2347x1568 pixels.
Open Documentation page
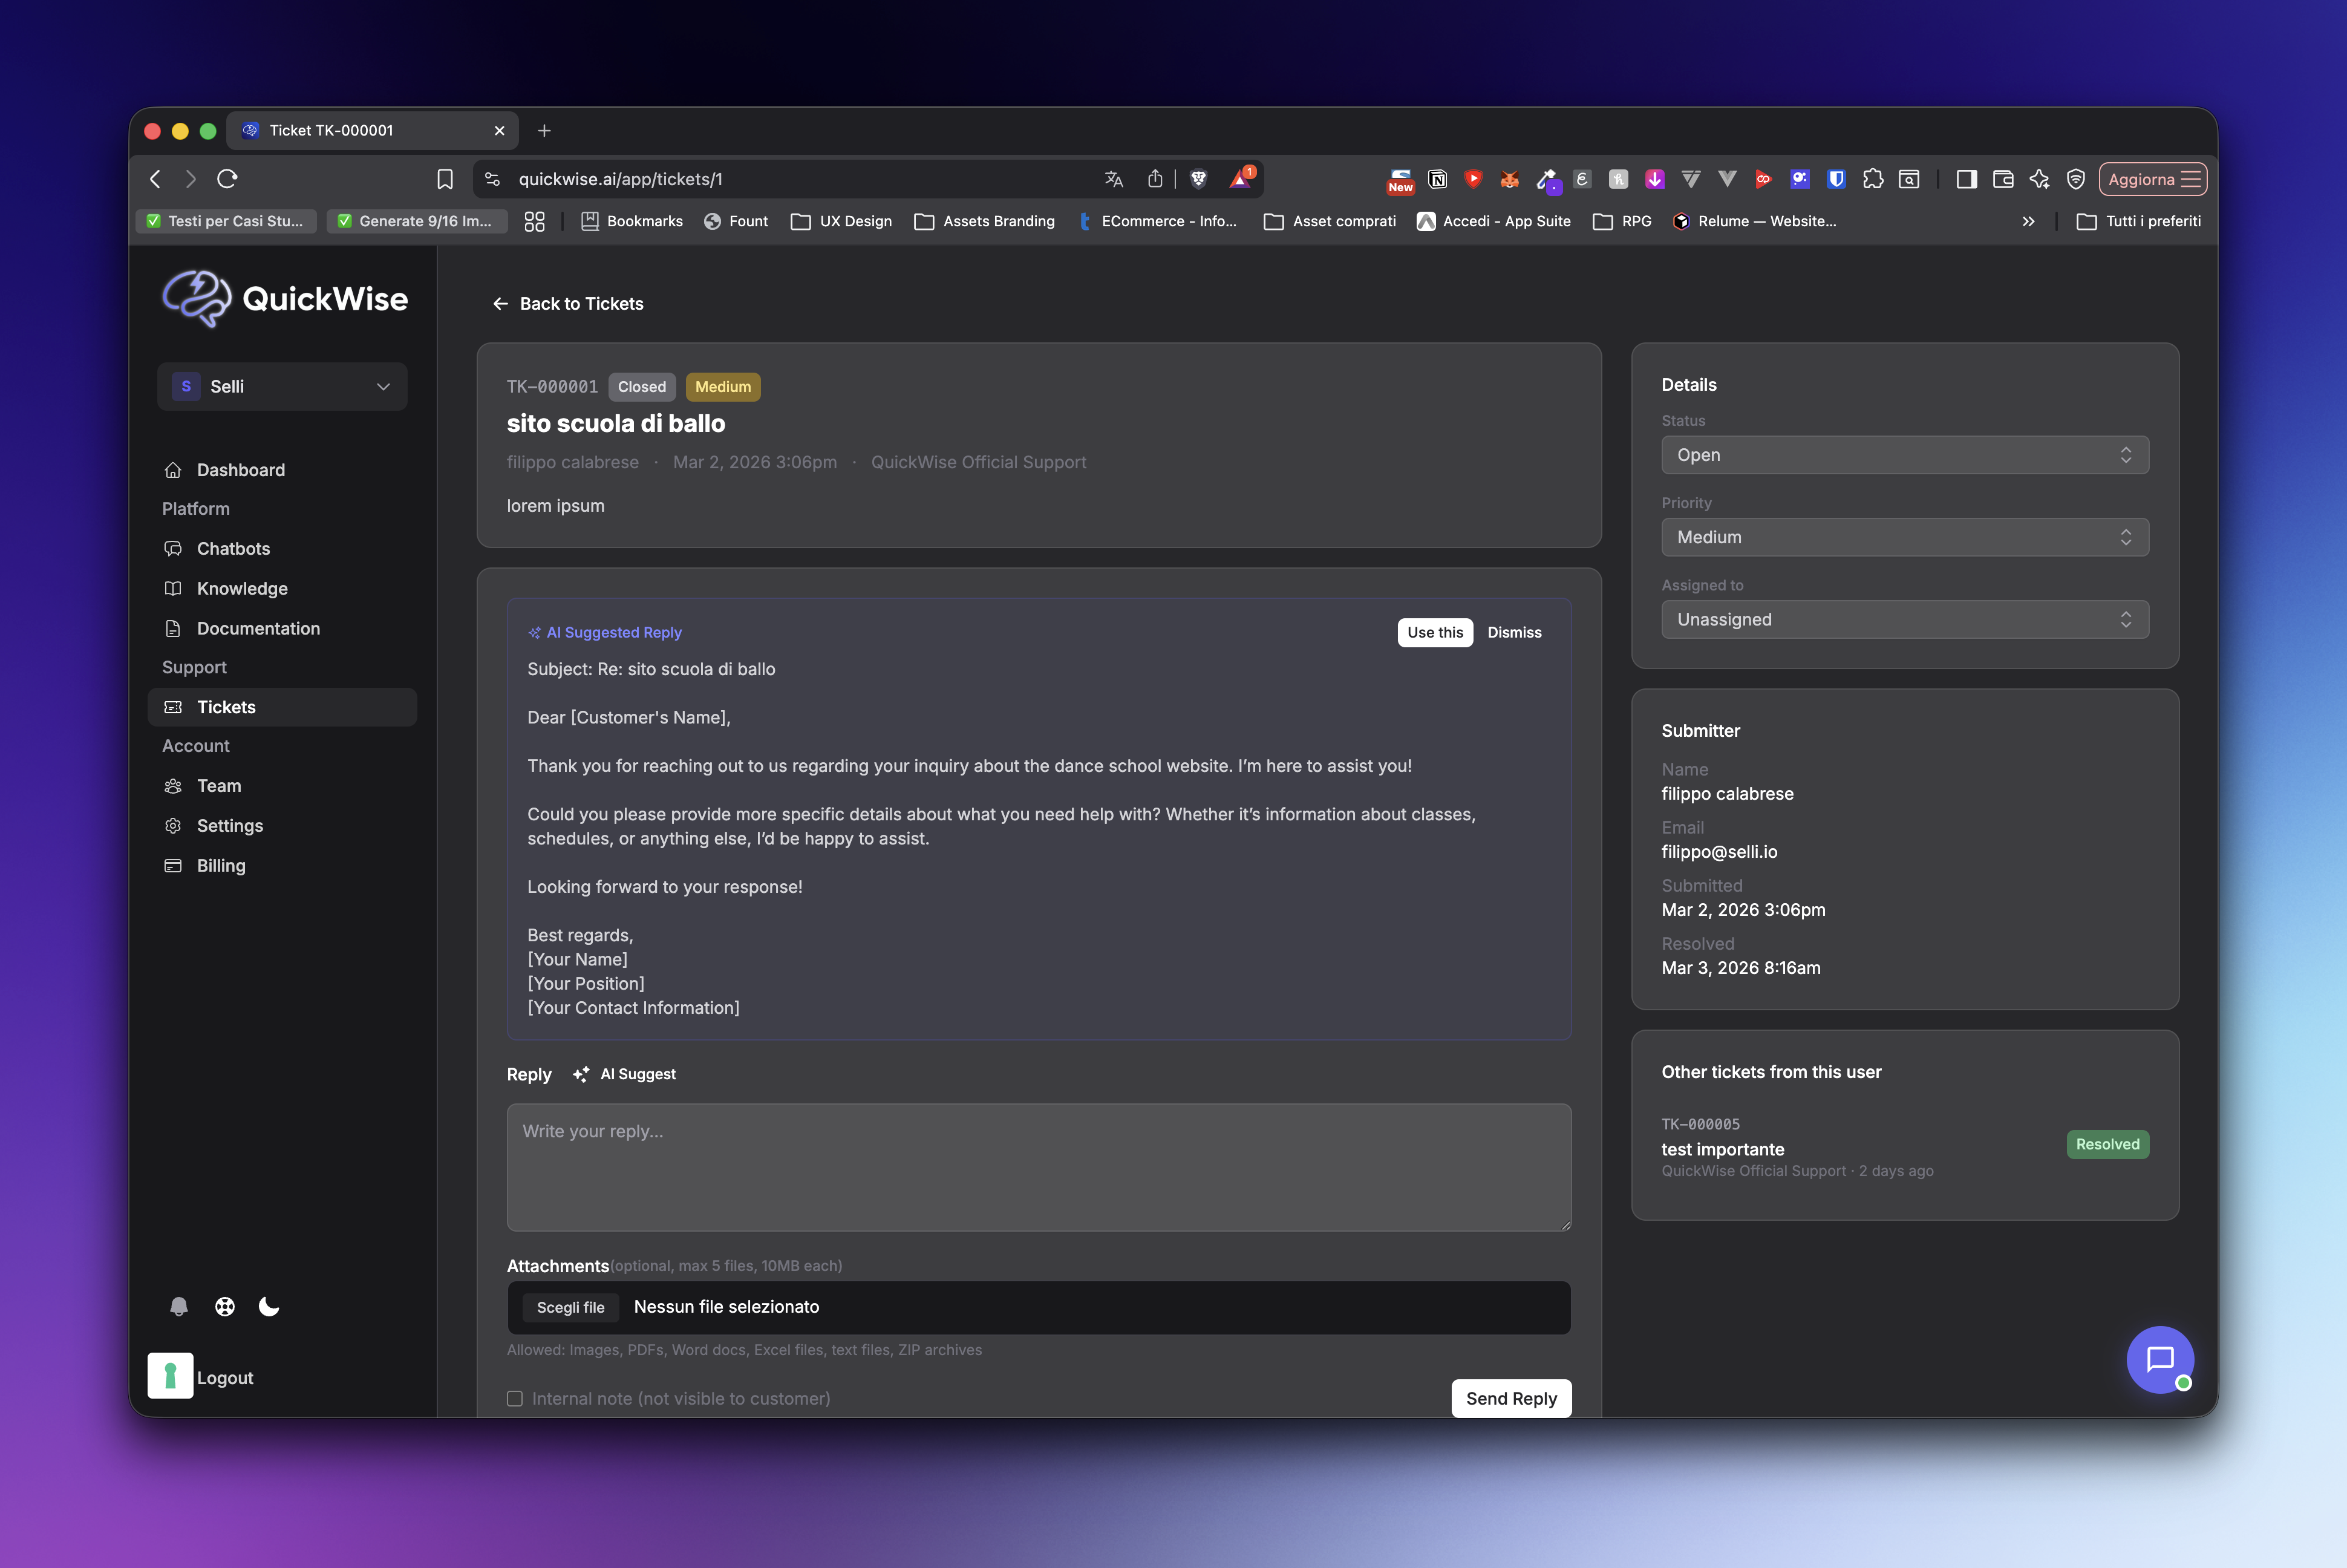click(258, 628)
